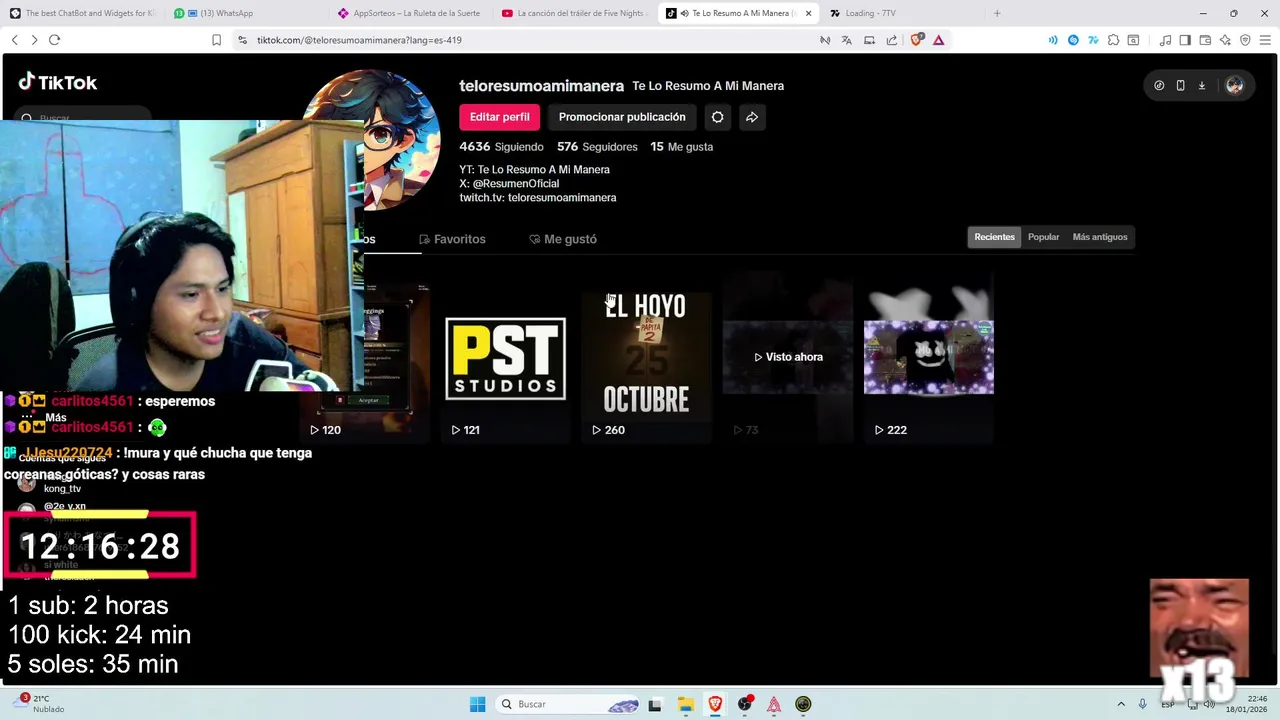The height and width of the screenshot is (720, 1280).
Task: Open the weather widget 21°C Nublado
Action: pos(40,704)
